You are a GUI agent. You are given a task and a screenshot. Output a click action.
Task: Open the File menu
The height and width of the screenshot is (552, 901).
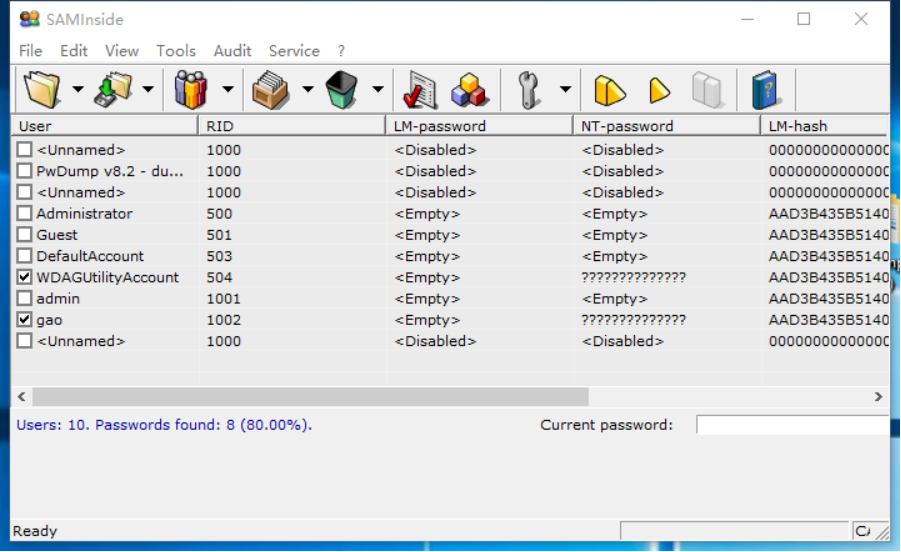30,51
